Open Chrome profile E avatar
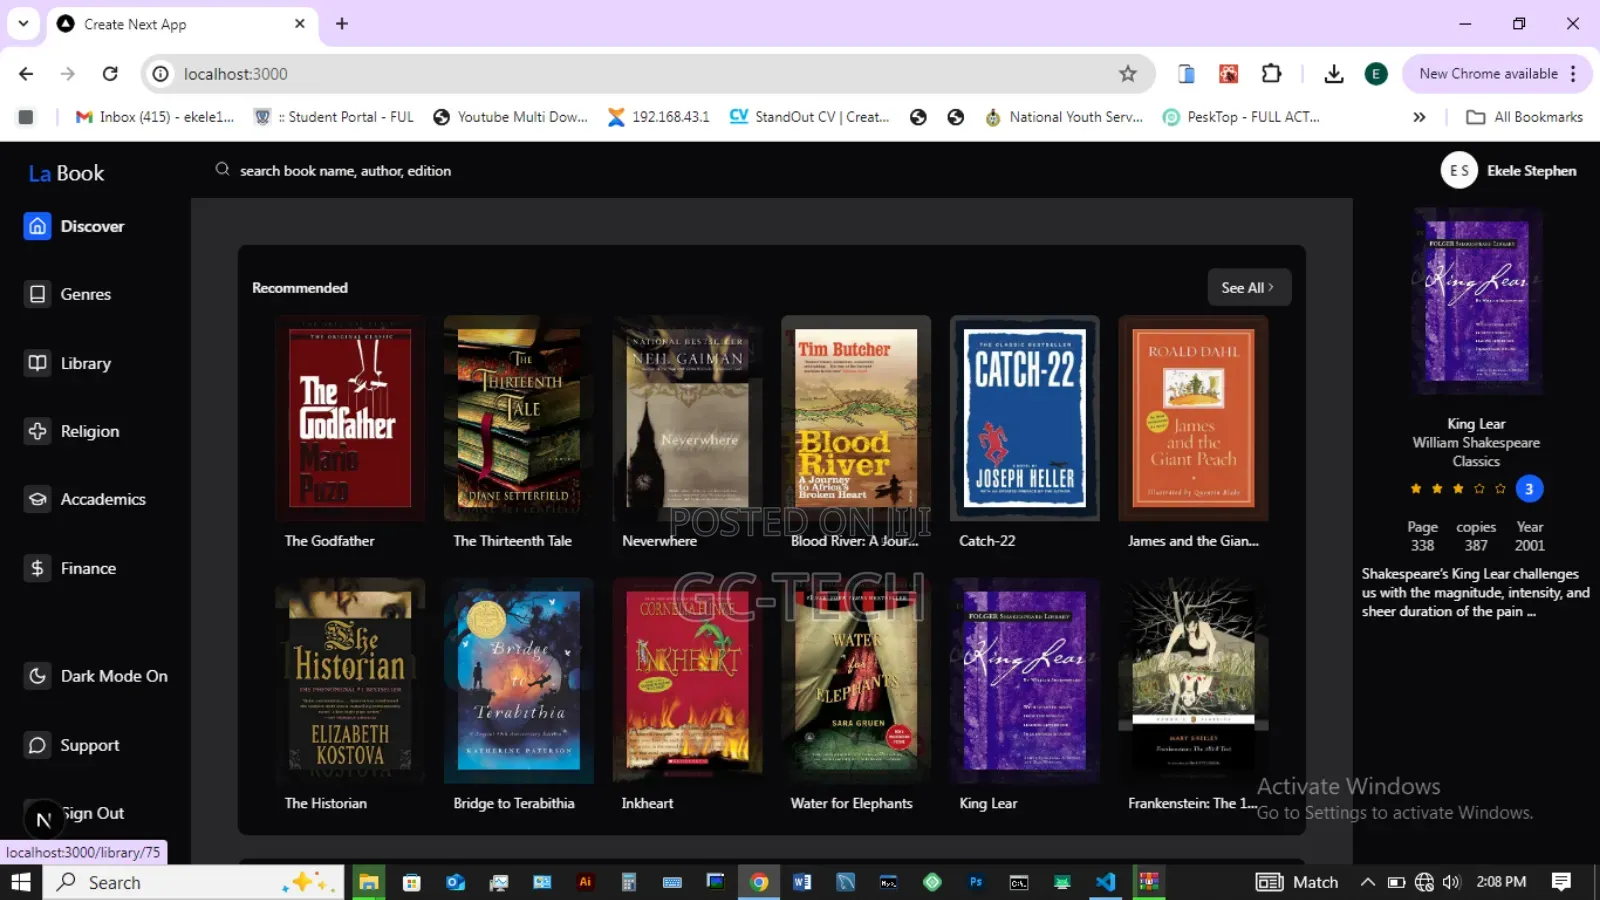The width and height of the screenshot is (1600, 900). pyautogui.click(x=1376, y=74)
